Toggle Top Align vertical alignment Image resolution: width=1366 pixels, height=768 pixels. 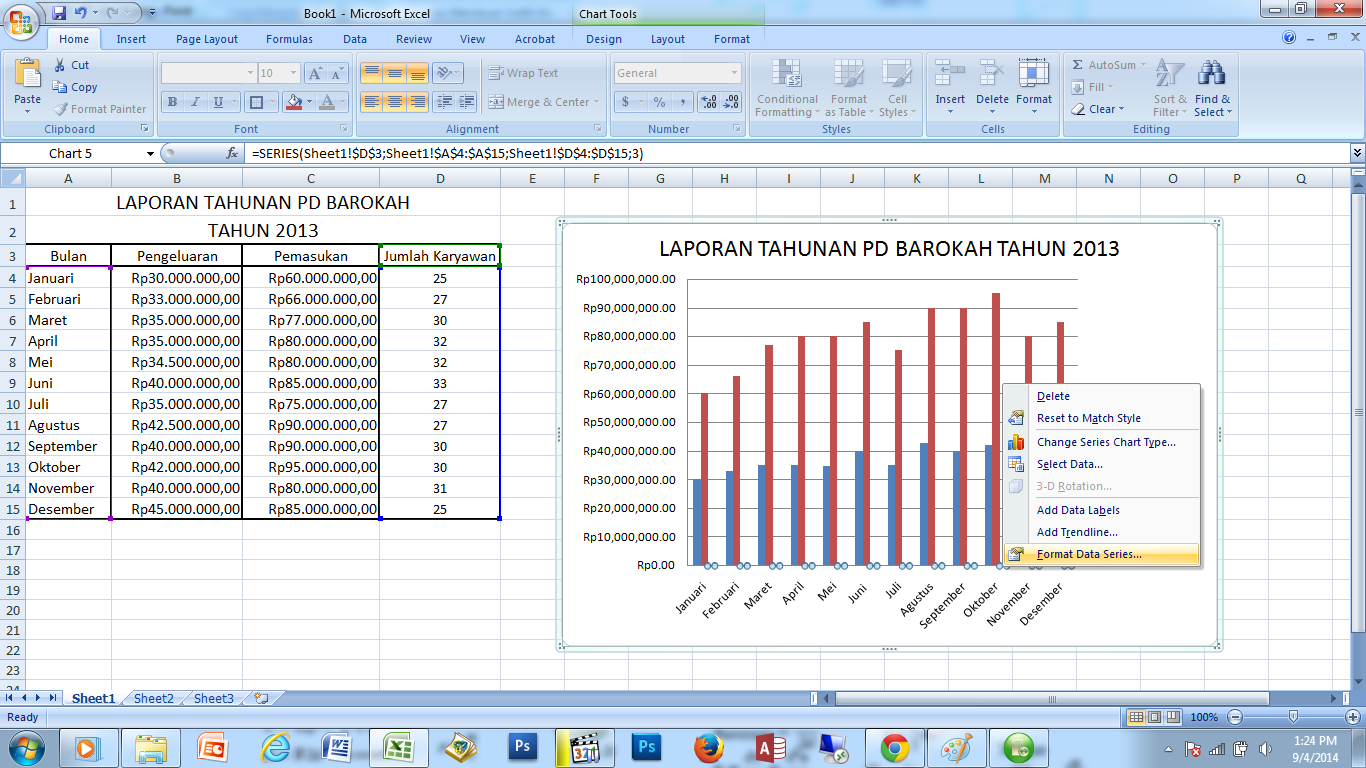(371, 73)
